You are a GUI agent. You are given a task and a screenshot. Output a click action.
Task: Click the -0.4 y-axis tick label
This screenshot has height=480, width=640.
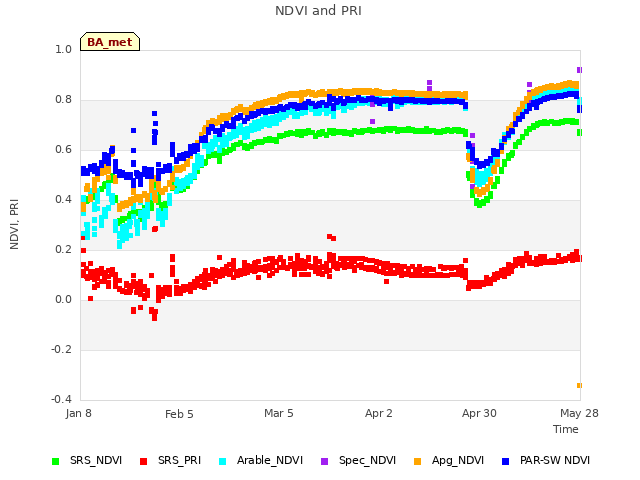tap(61, 399)
